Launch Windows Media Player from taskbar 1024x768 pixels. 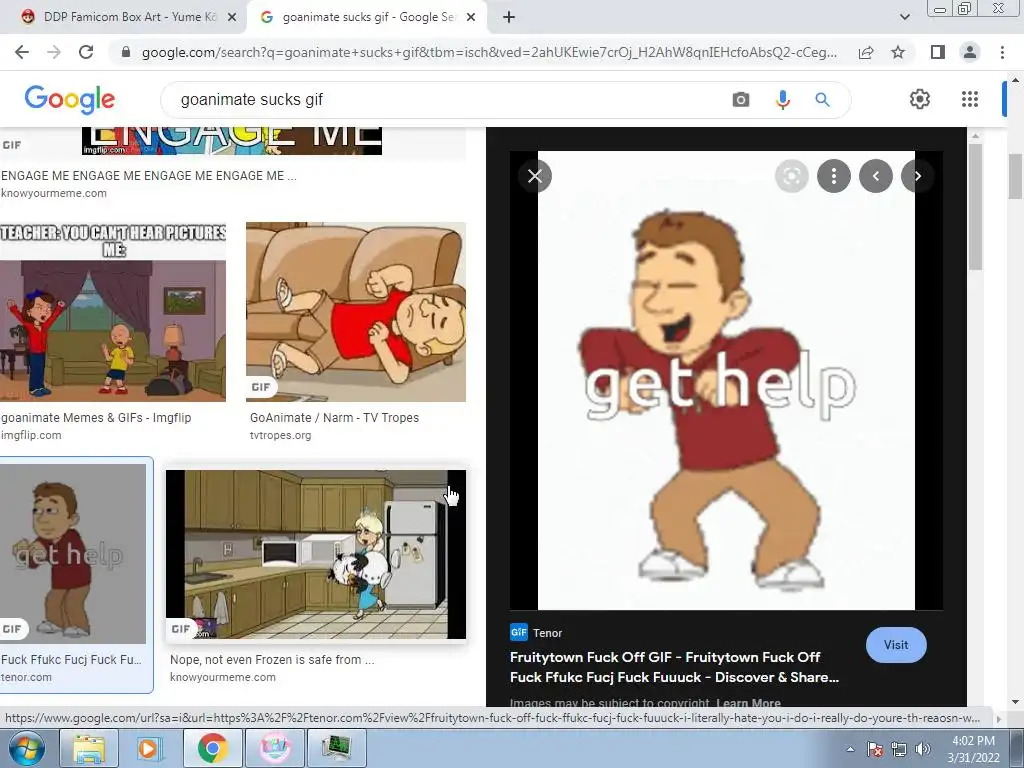click(149, 748)
